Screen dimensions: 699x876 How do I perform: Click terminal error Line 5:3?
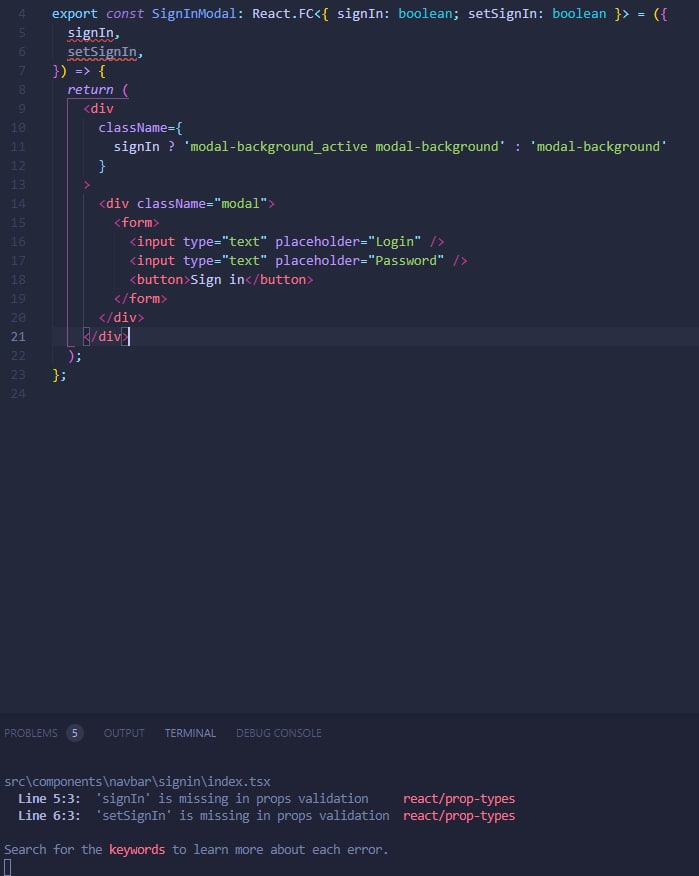click(49, 799)
